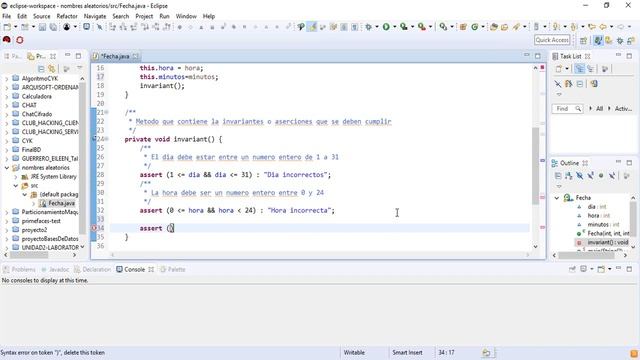The height and width of the screenshot is (360, 640).
Task: Click the External Tools run icon
Action: (x=421, y=27)
